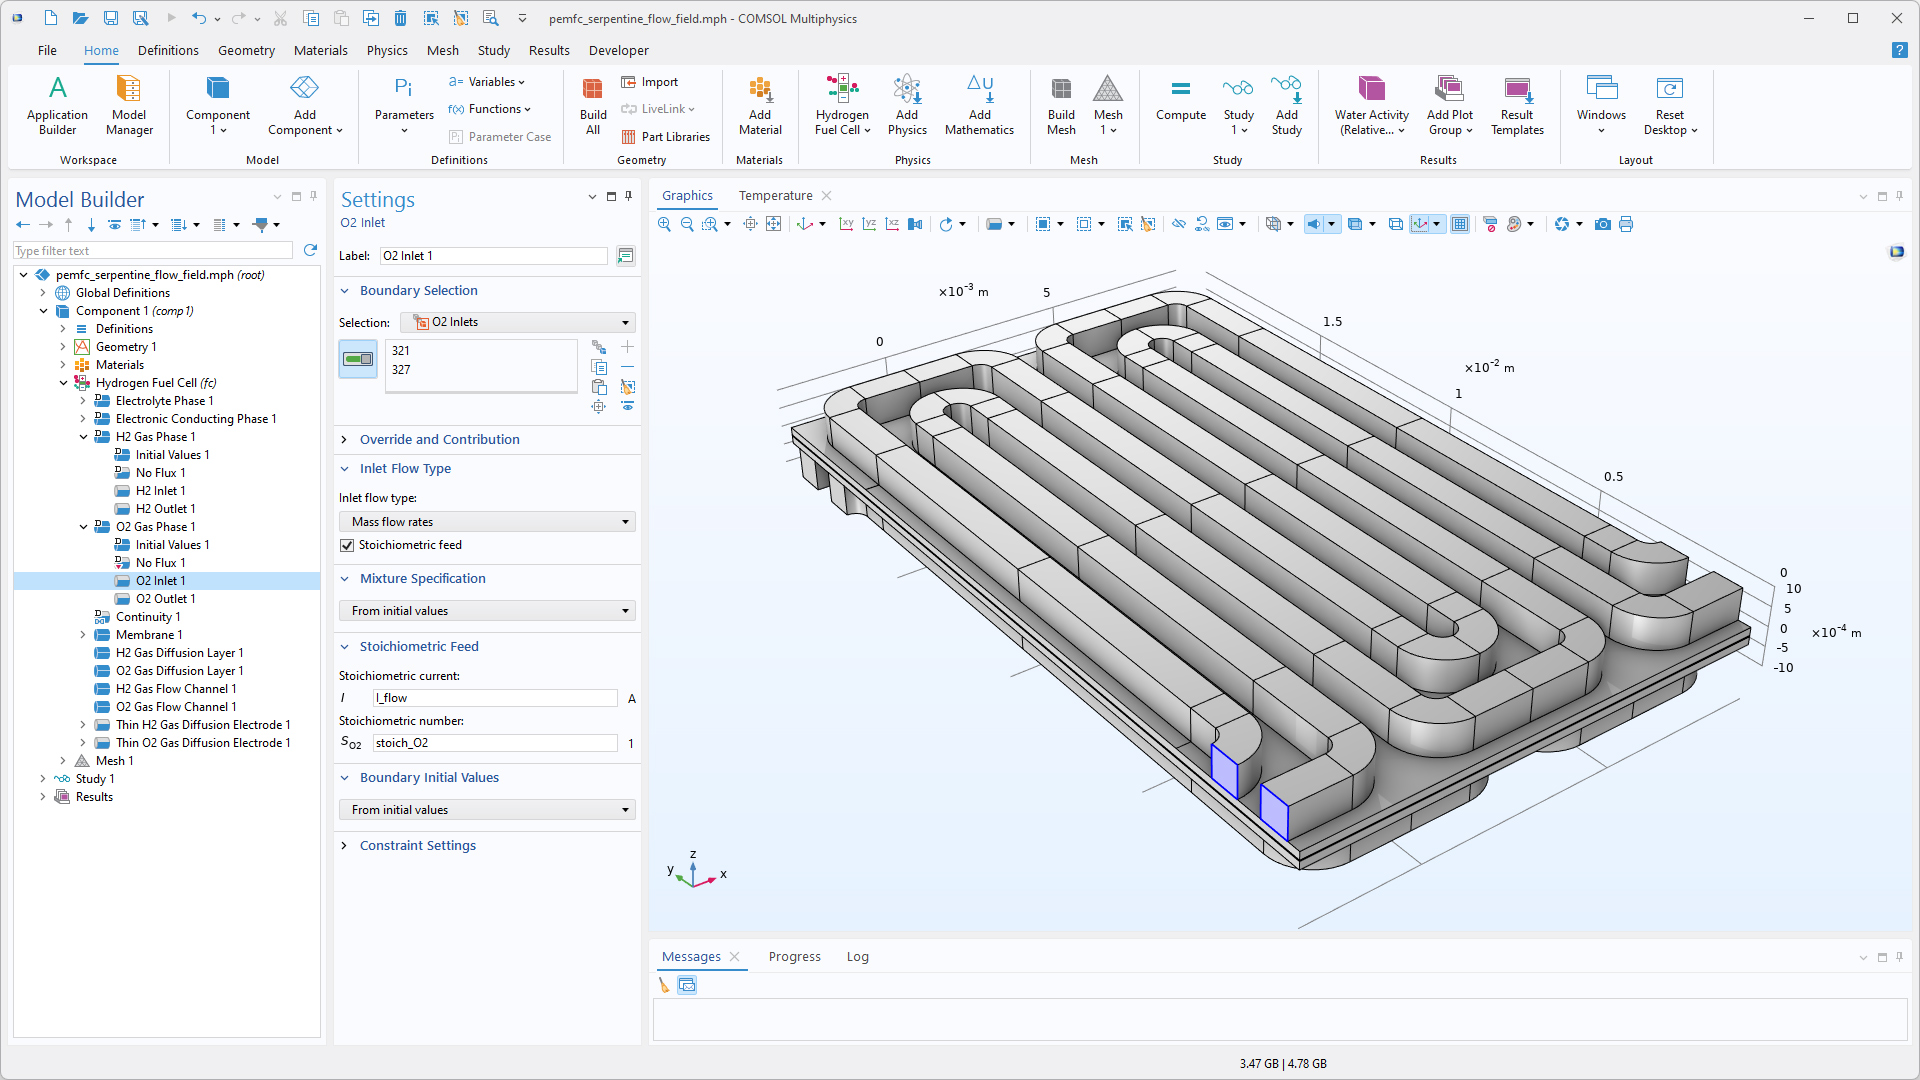Click the print graphics icon
The image size is (1920, 1080).
[1626, 224]
